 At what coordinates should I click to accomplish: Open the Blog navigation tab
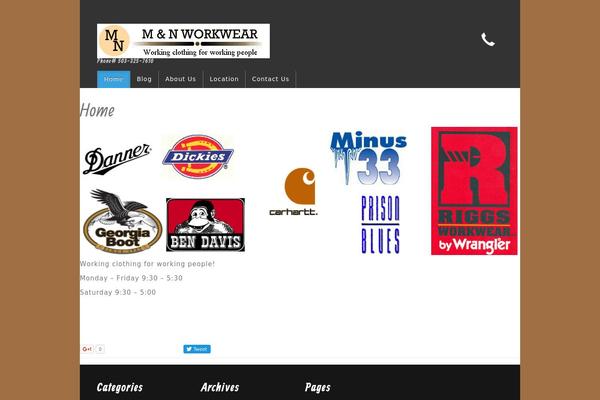point(144,79)
